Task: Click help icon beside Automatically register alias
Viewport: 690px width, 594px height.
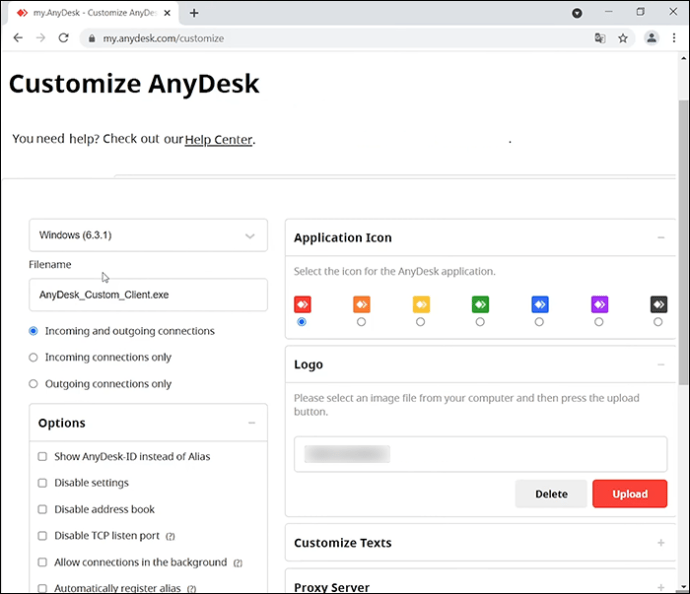Action: tap(191, 589)
